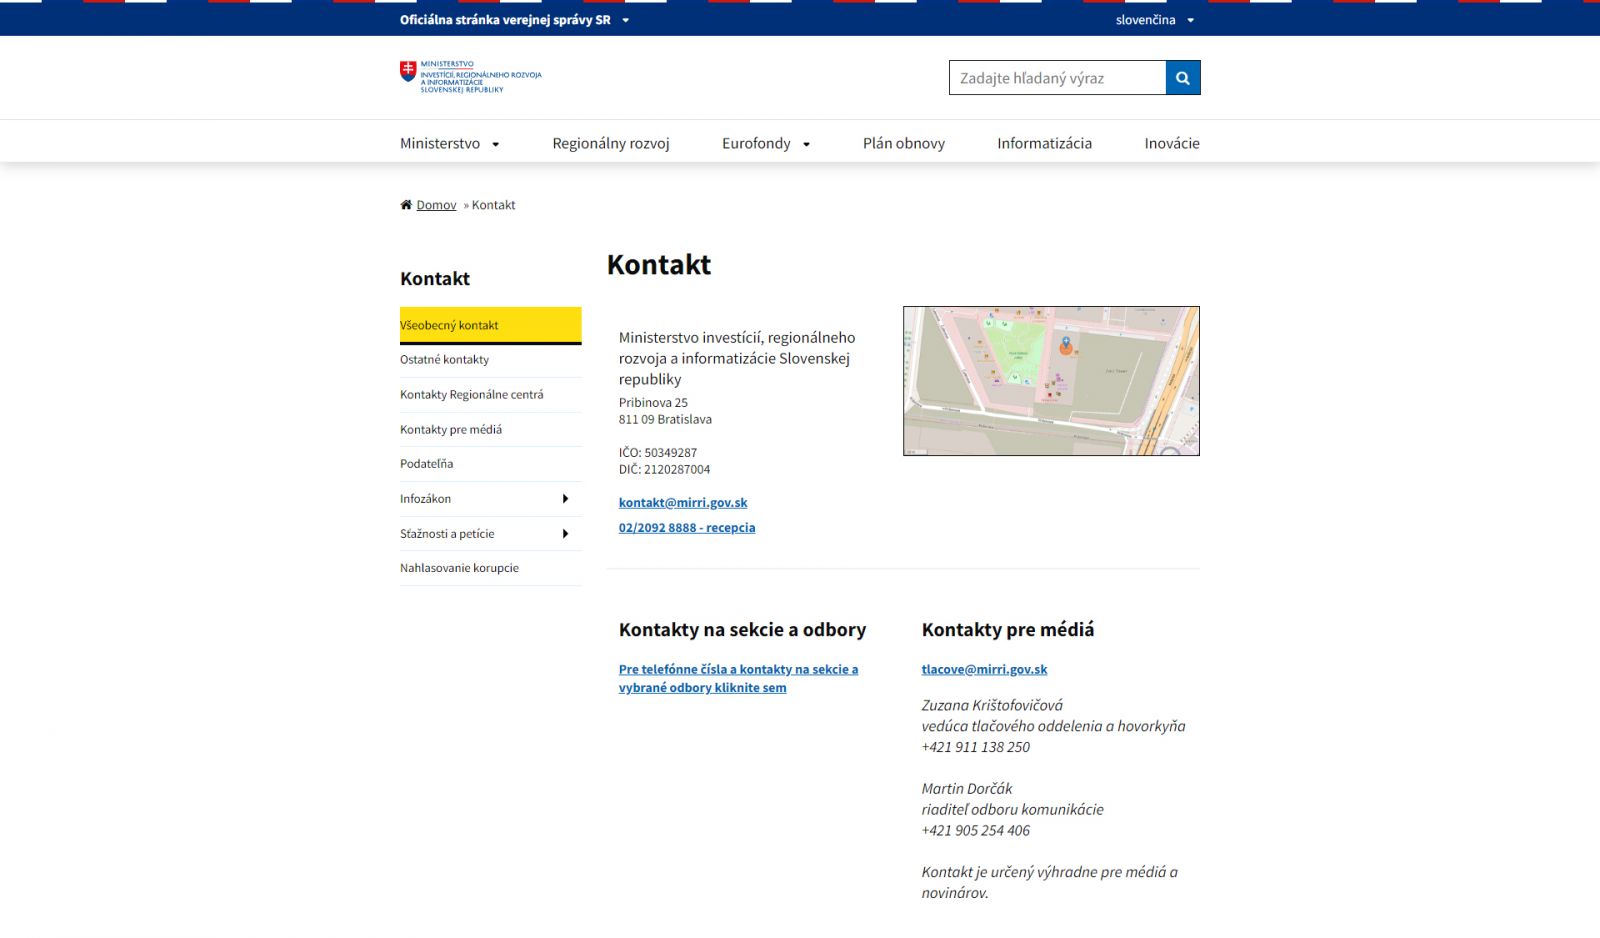
Task: Expand the Infozákon sidebar arrow
Action: pos(565,499)
